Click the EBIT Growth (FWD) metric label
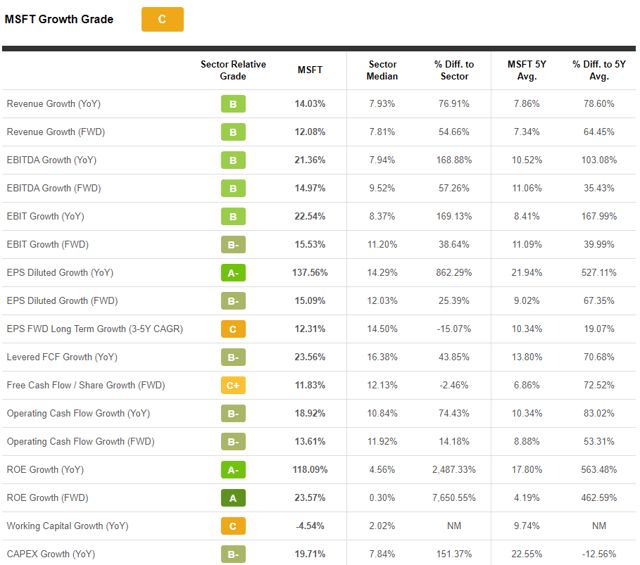The image size is (640, 565). pyautogui.click(x=46, y=244)
